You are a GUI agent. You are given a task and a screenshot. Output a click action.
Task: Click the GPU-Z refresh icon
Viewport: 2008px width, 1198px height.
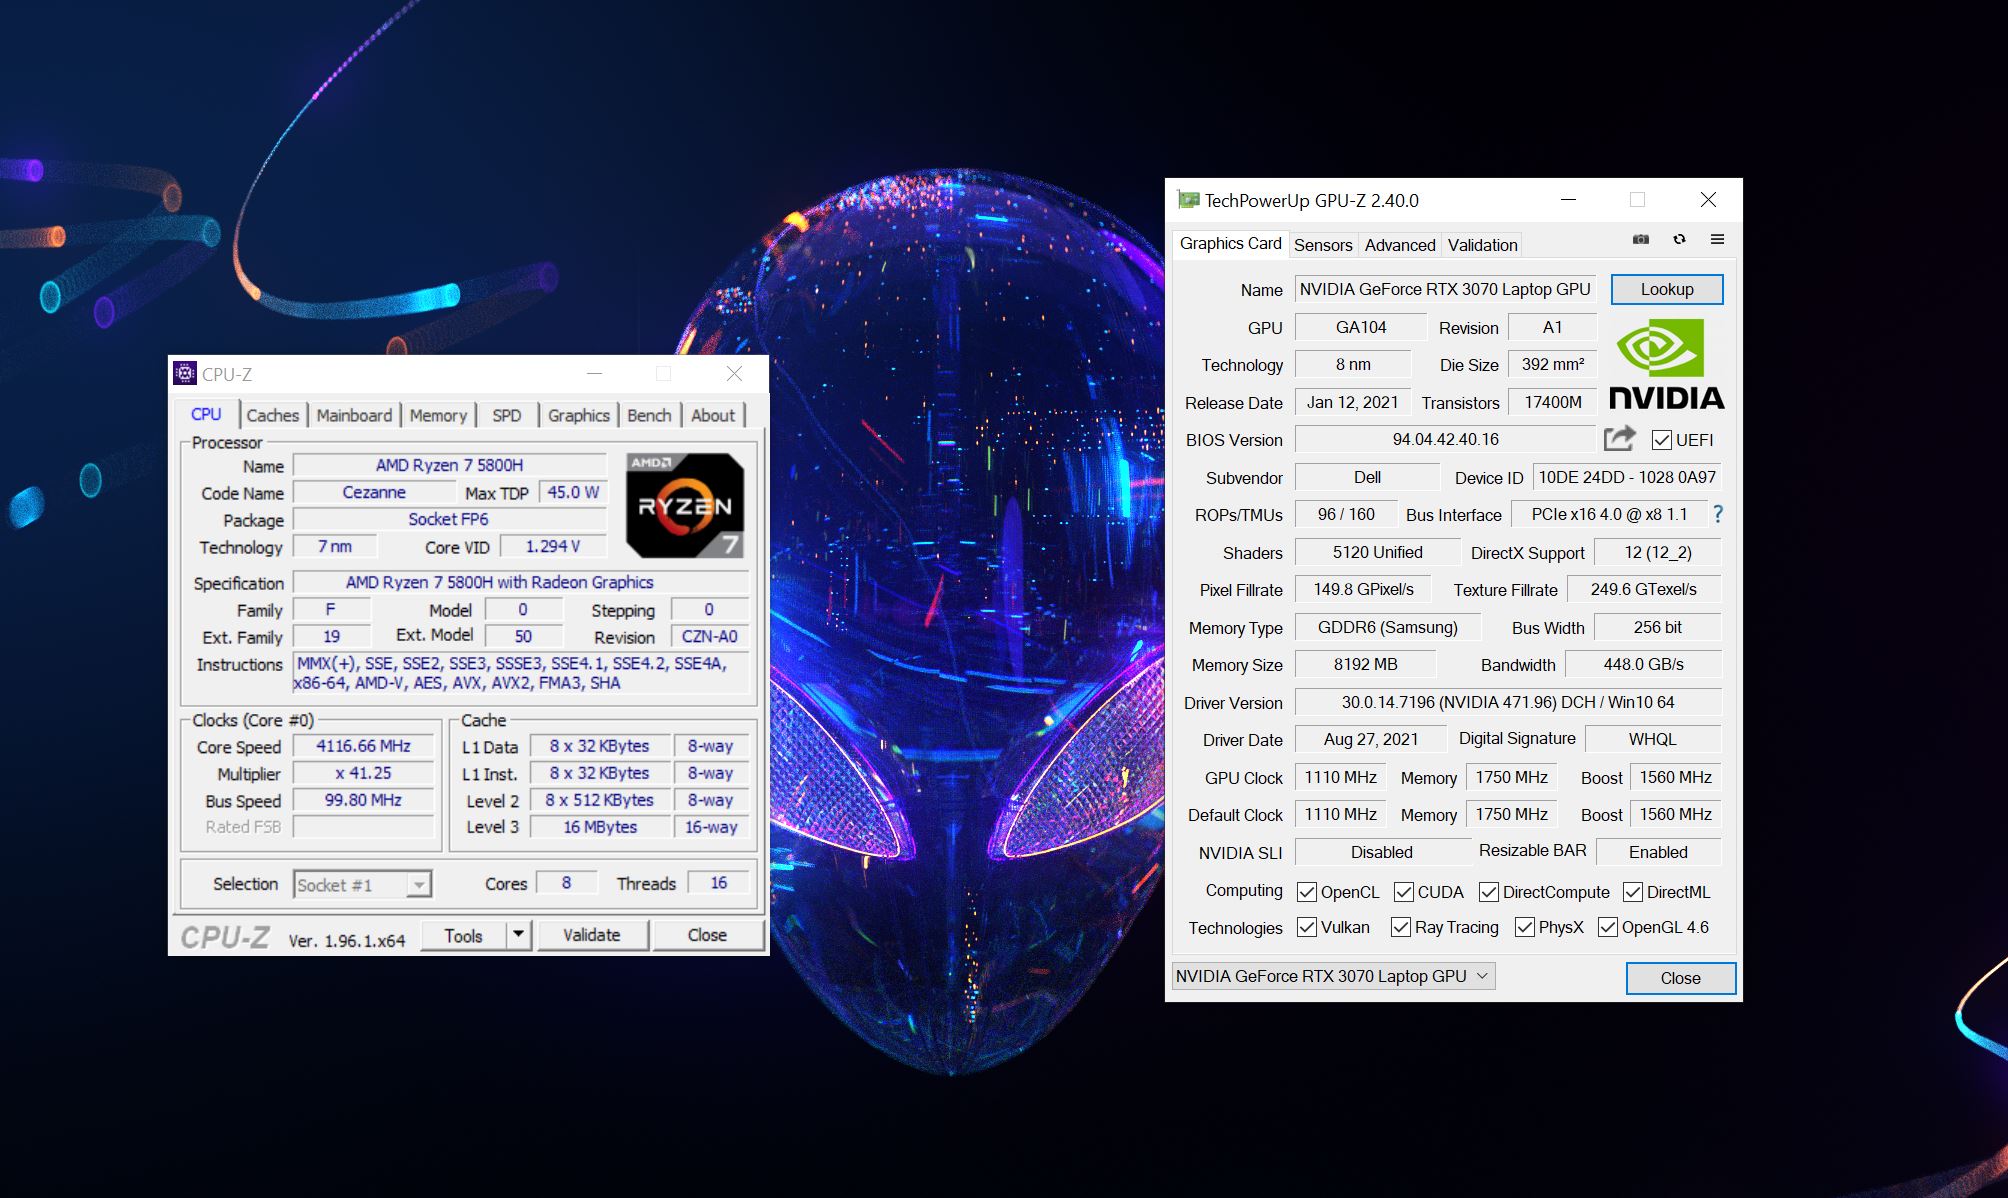[x=1679, y=240]
